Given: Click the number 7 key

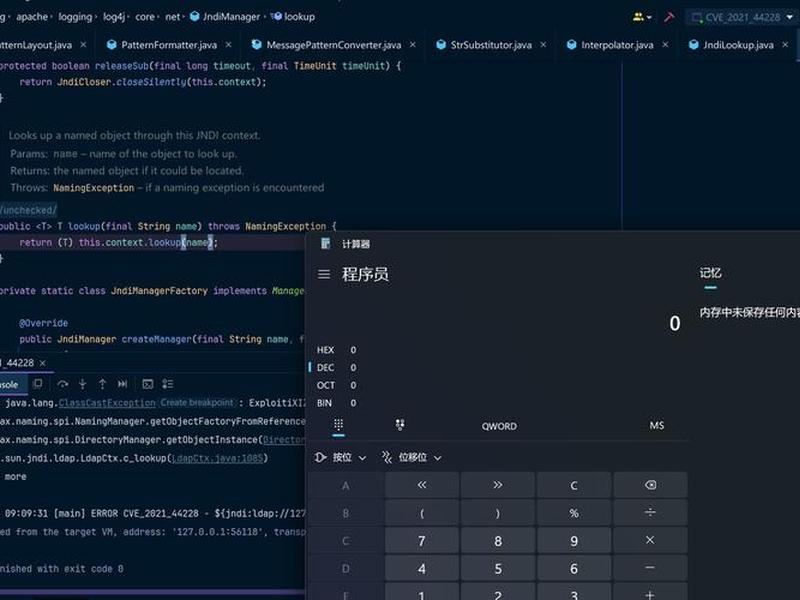Looking at the screenshot, I should pos(422,540).
